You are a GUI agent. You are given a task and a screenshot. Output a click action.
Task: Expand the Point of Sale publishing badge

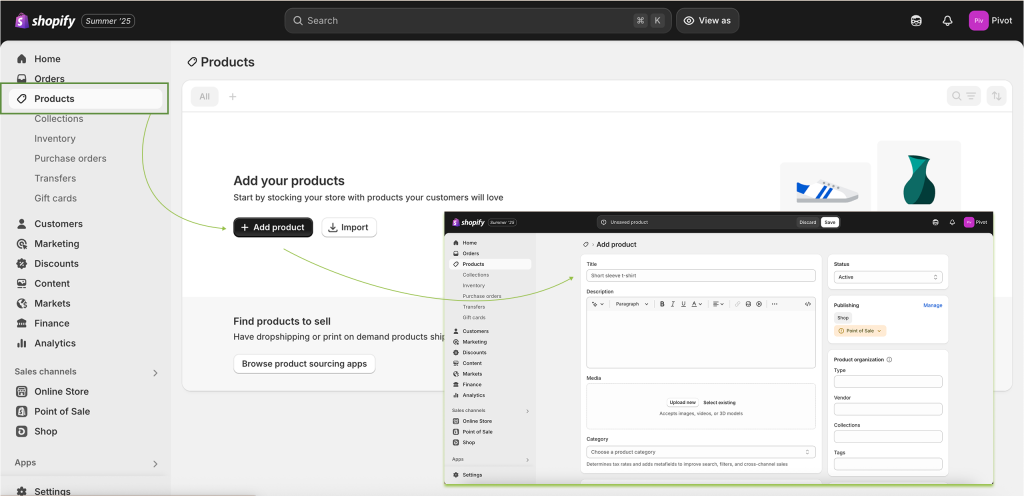[860, 331]
